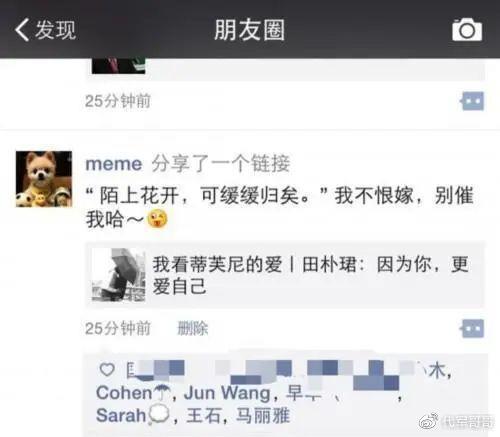Image resolution: width=500 pixels, height=437 pixels.
Task: Tap meme's dog avatar picture
Action: click(x=44, y=179)
